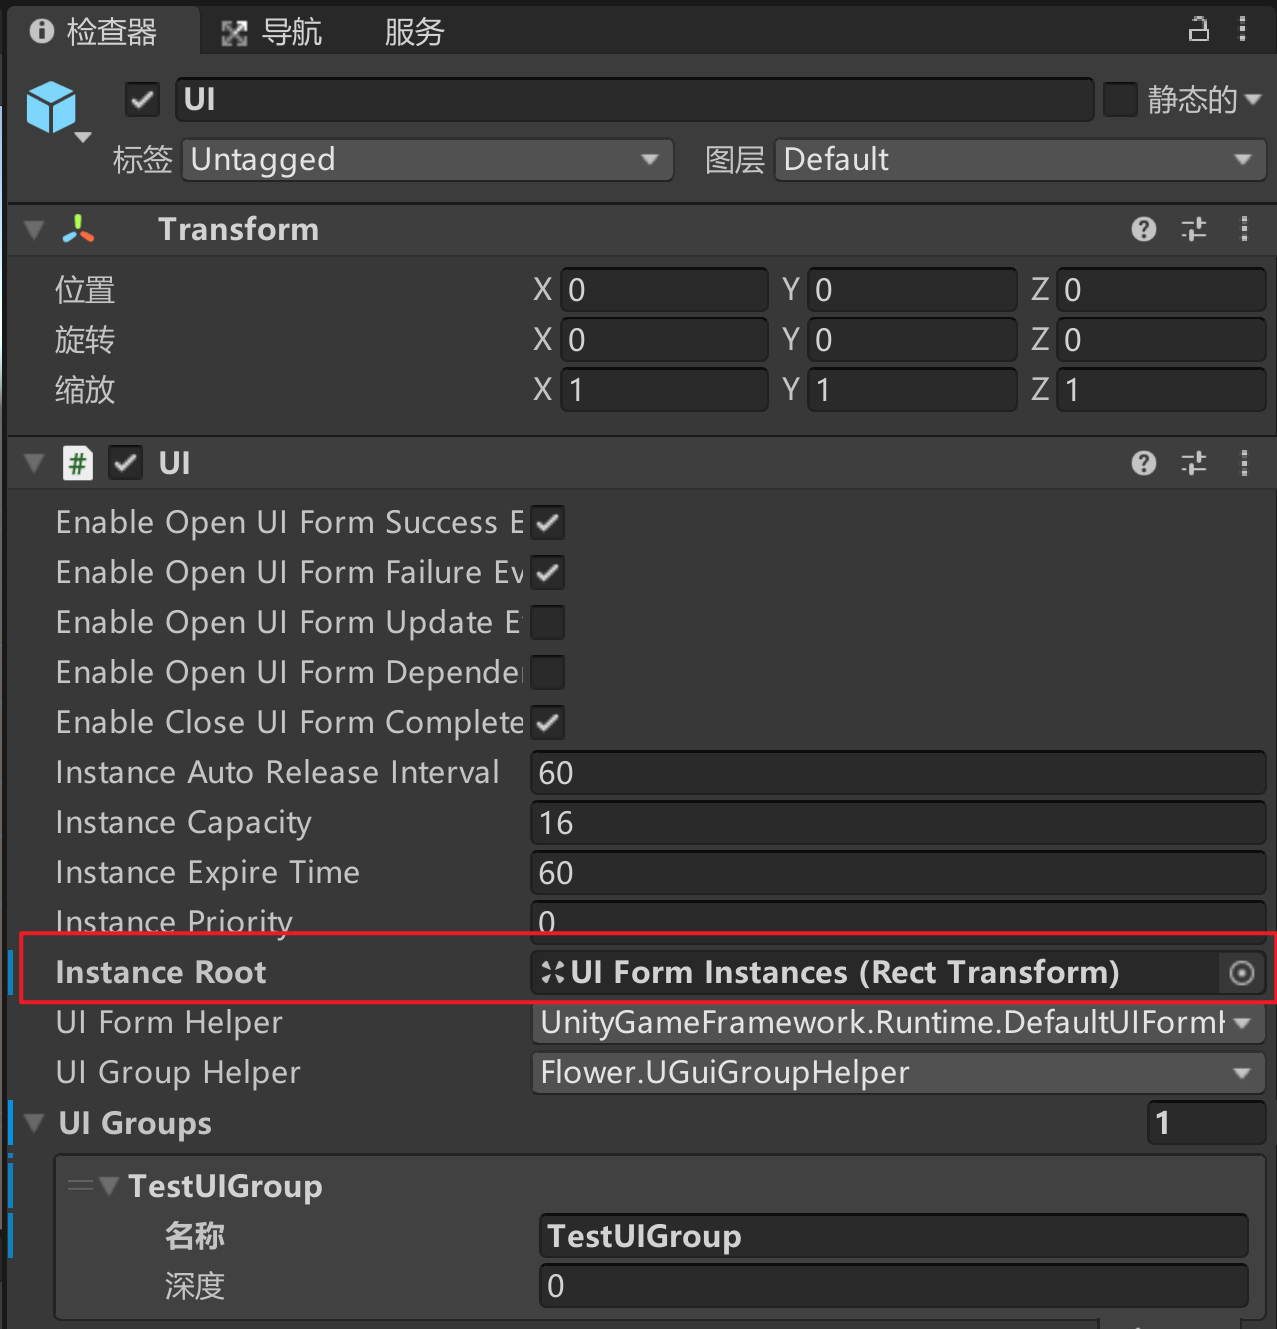Open the GameObject icon selection dropdown arrow
The image size is (1277, 1329).
pos(84,137)
